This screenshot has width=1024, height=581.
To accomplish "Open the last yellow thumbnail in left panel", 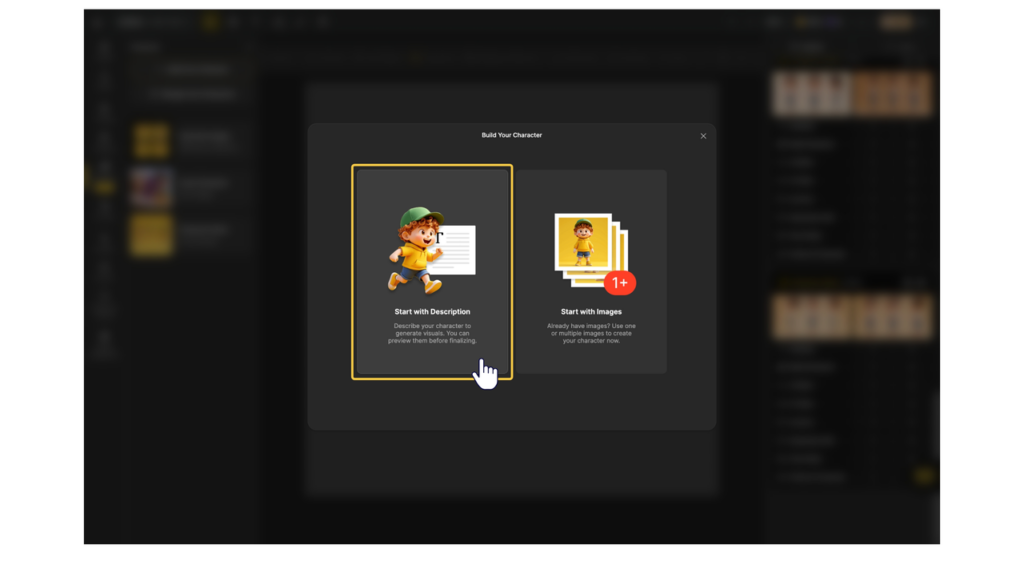I will 151,233.
